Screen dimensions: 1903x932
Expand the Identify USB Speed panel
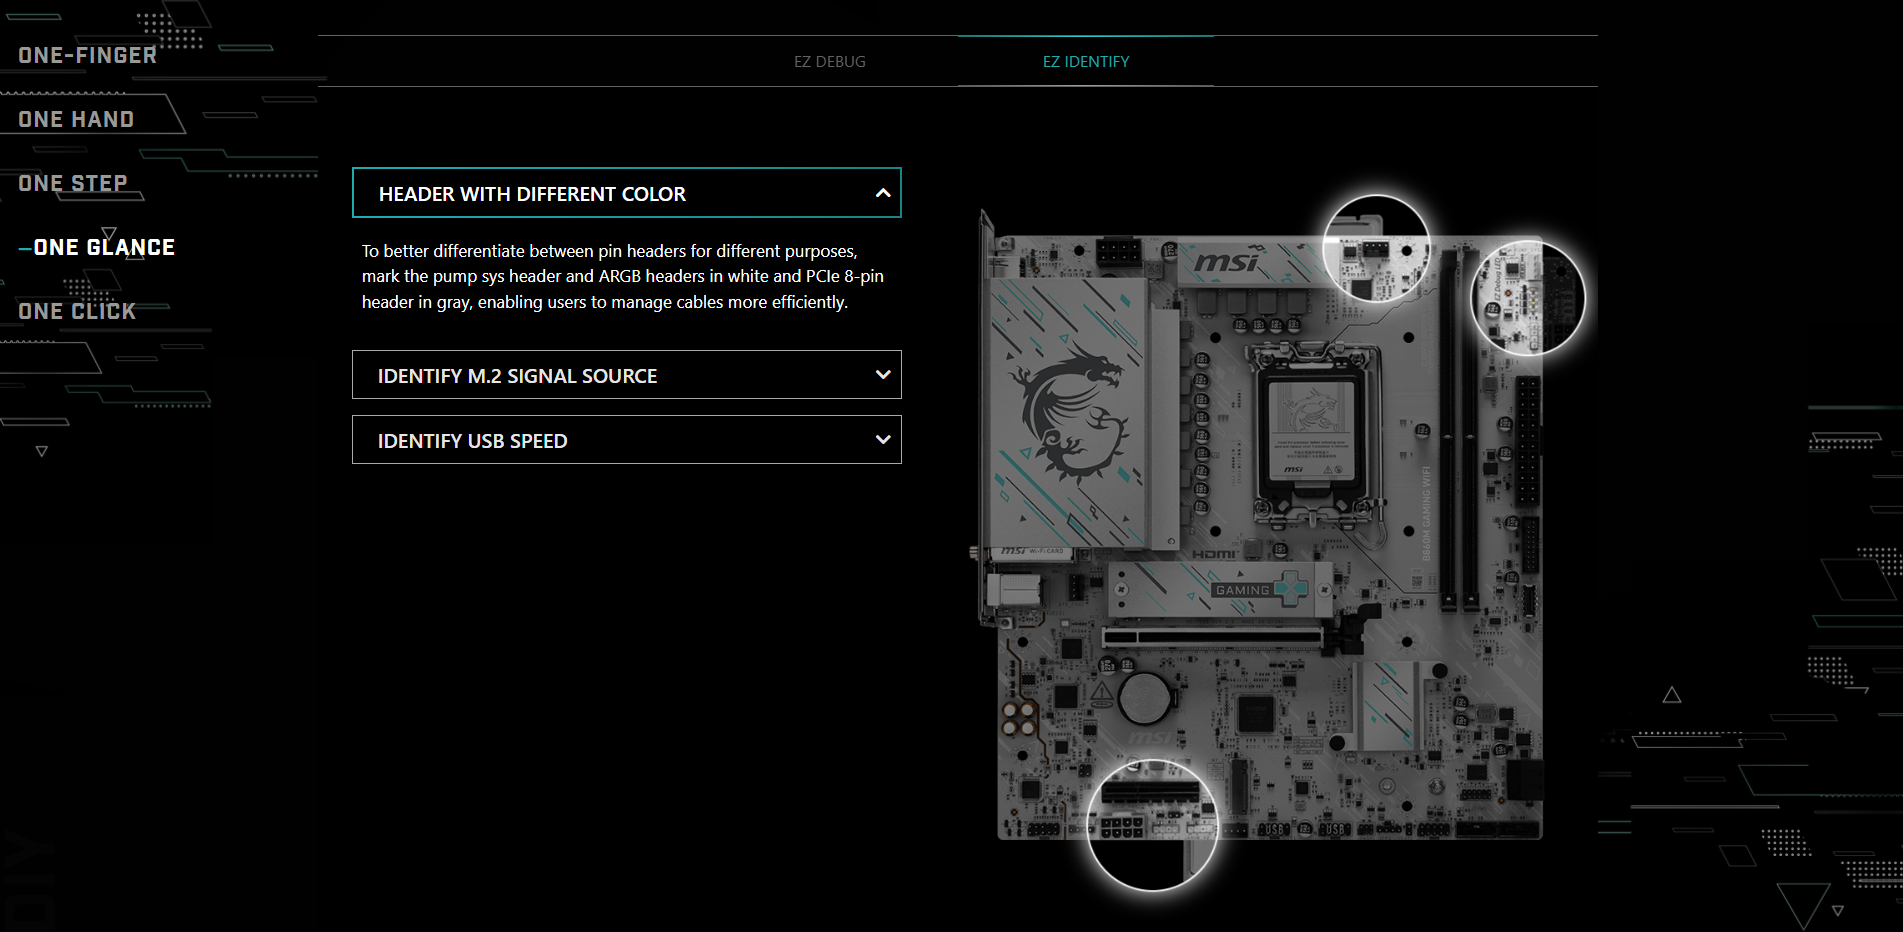tap(627, 440)
